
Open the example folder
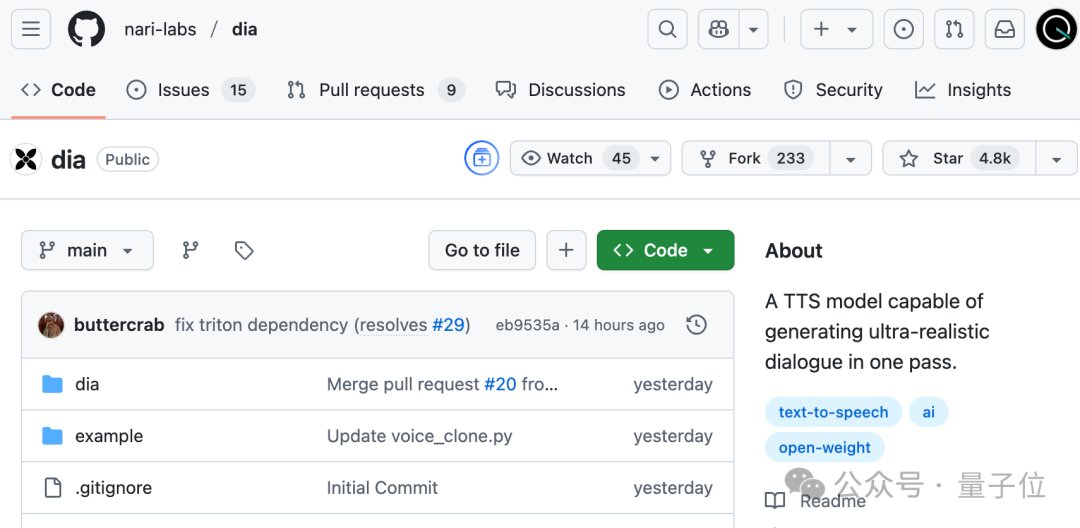[109, 436]
